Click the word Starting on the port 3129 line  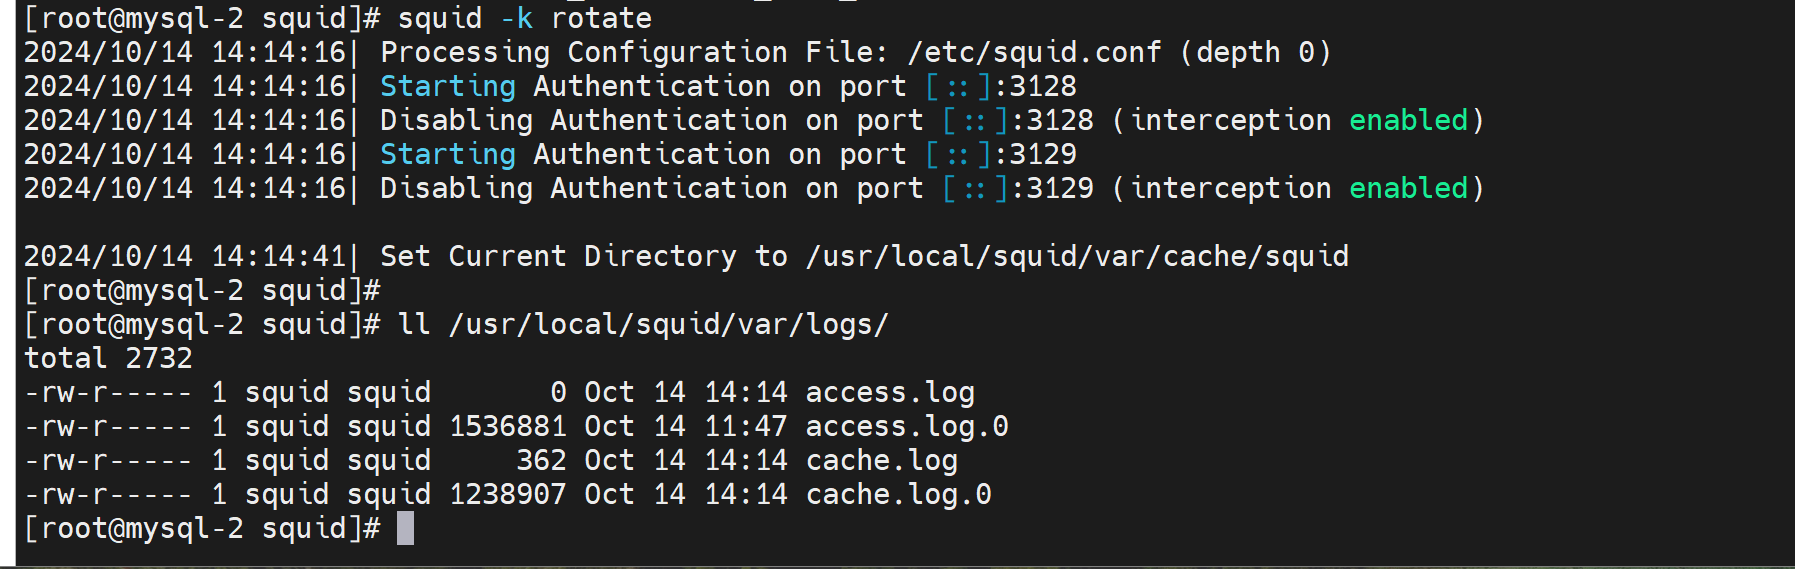pyautogui.click(x=447, y=154)
